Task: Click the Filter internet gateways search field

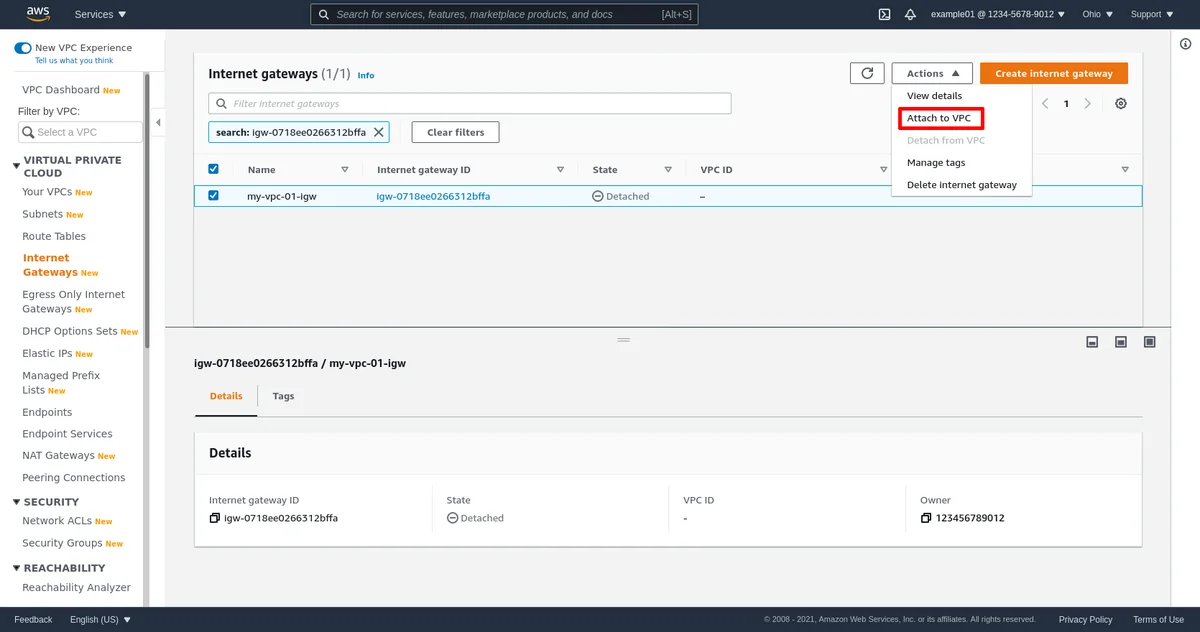Action: click(x=470, y=103)
